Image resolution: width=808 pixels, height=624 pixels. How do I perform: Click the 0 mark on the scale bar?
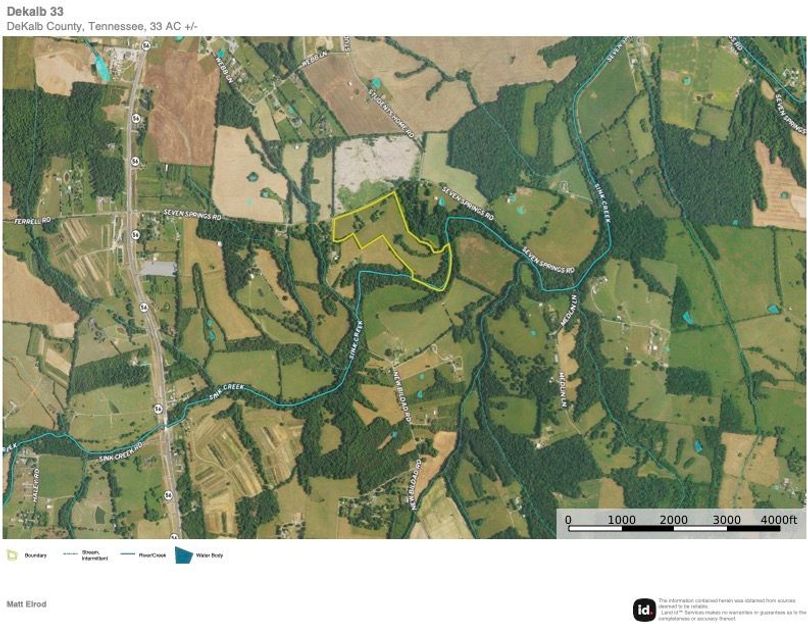click(x=568, y=520)
